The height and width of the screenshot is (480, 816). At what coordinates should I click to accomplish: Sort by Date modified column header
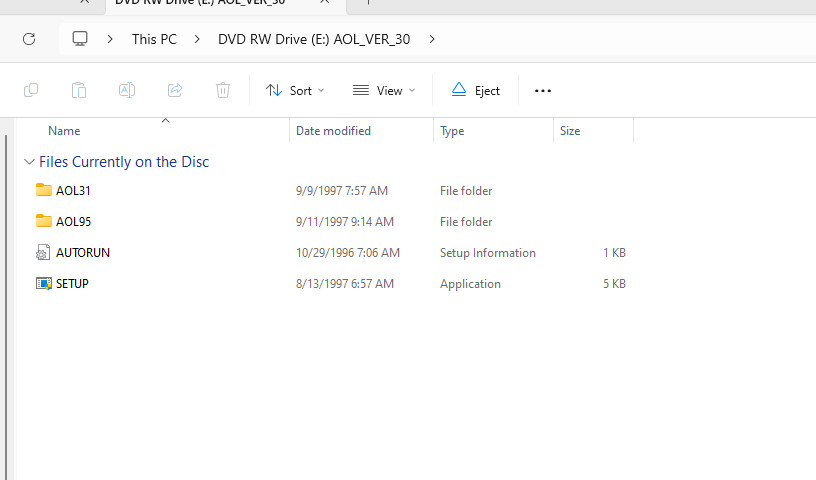tap(333, 131)
